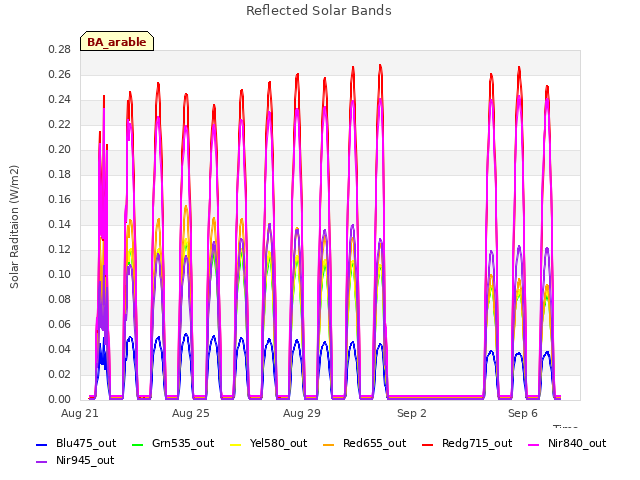Click the Solar Raditaion (W/m2) axis label
The width and height of the screenshot is (640, 480).
coord(14,227)
